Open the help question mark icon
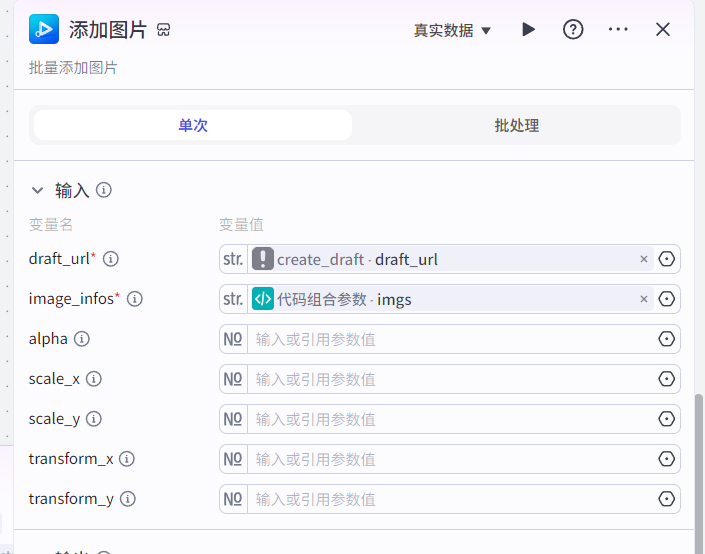The width and height of the screenshot is (705, 554). point(573,30)
